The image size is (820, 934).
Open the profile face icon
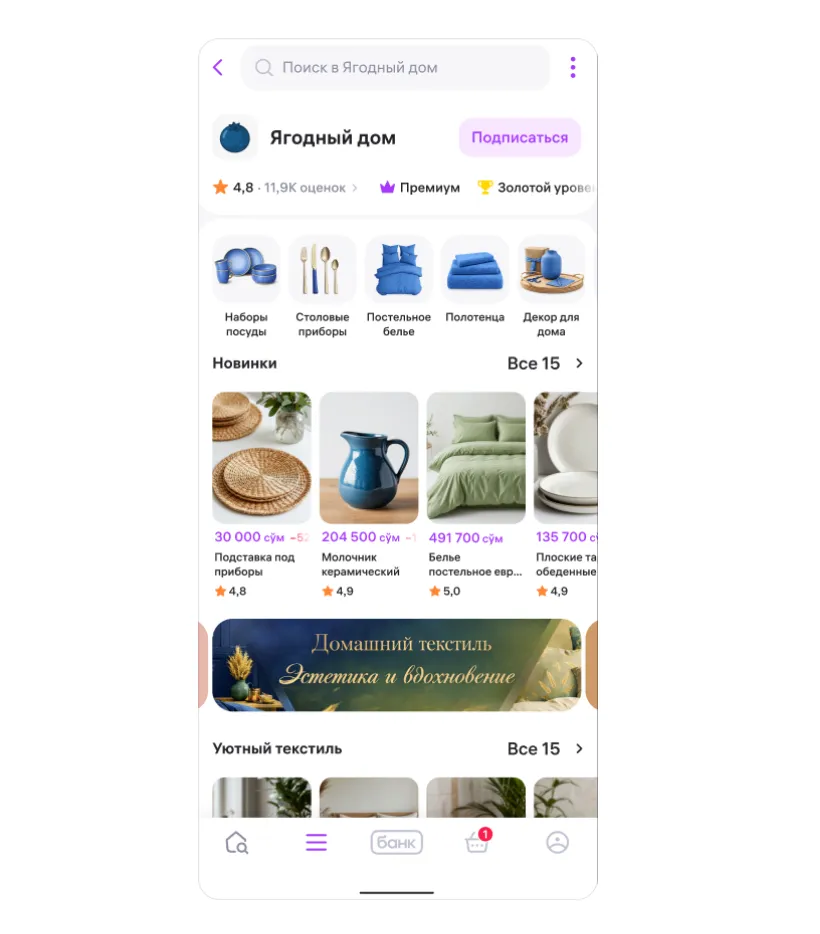[557, 842]
